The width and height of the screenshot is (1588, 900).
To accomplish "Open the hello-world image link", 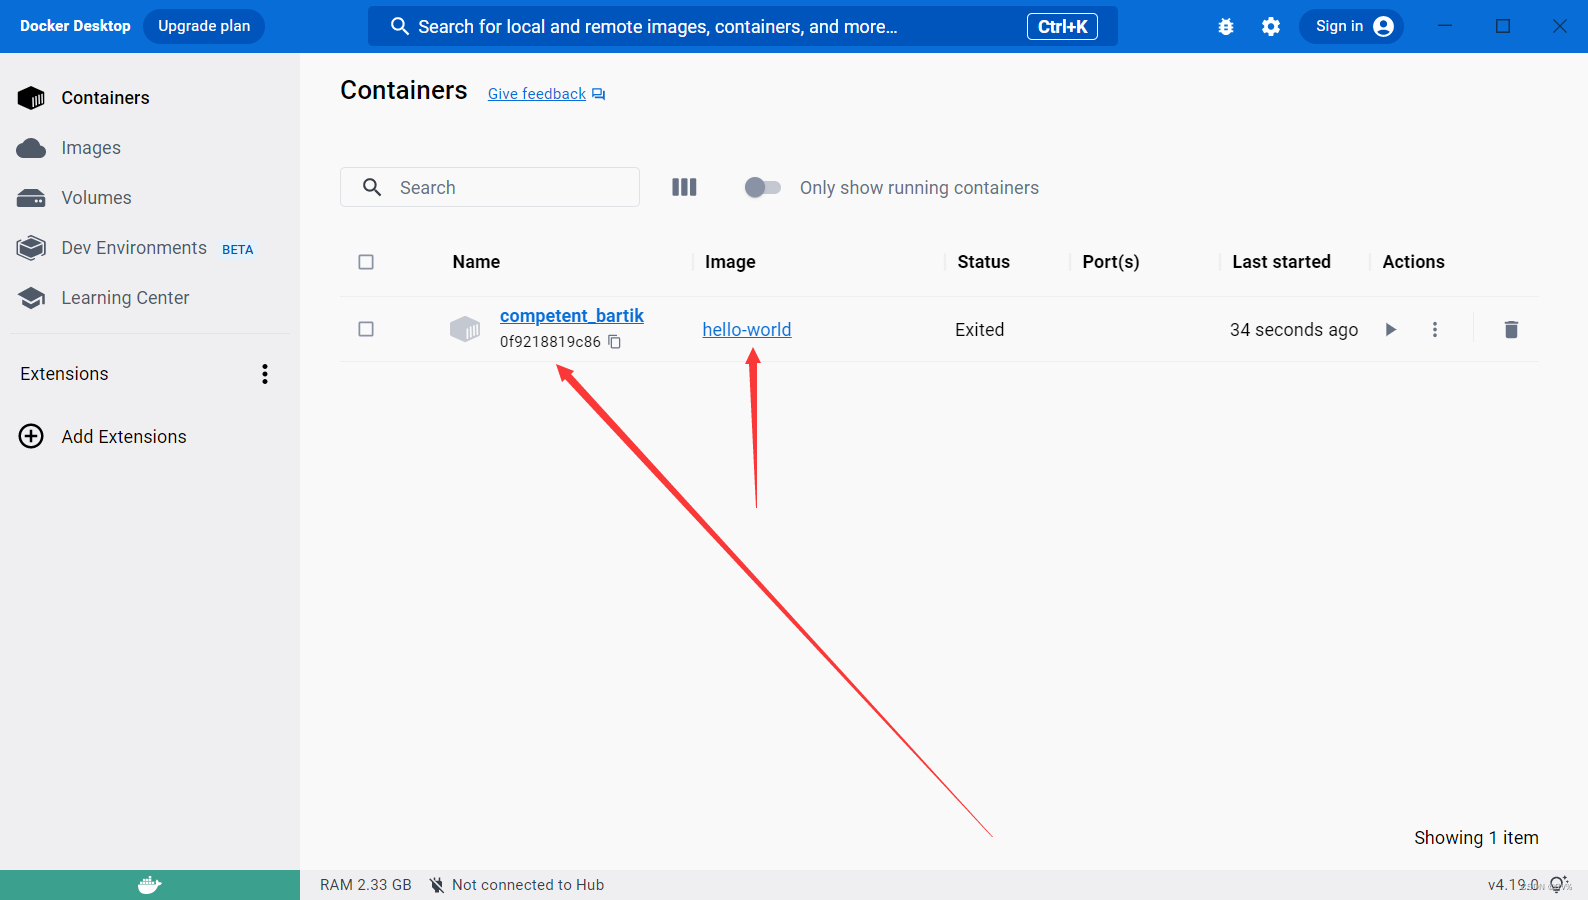I will tap(747, 330).
